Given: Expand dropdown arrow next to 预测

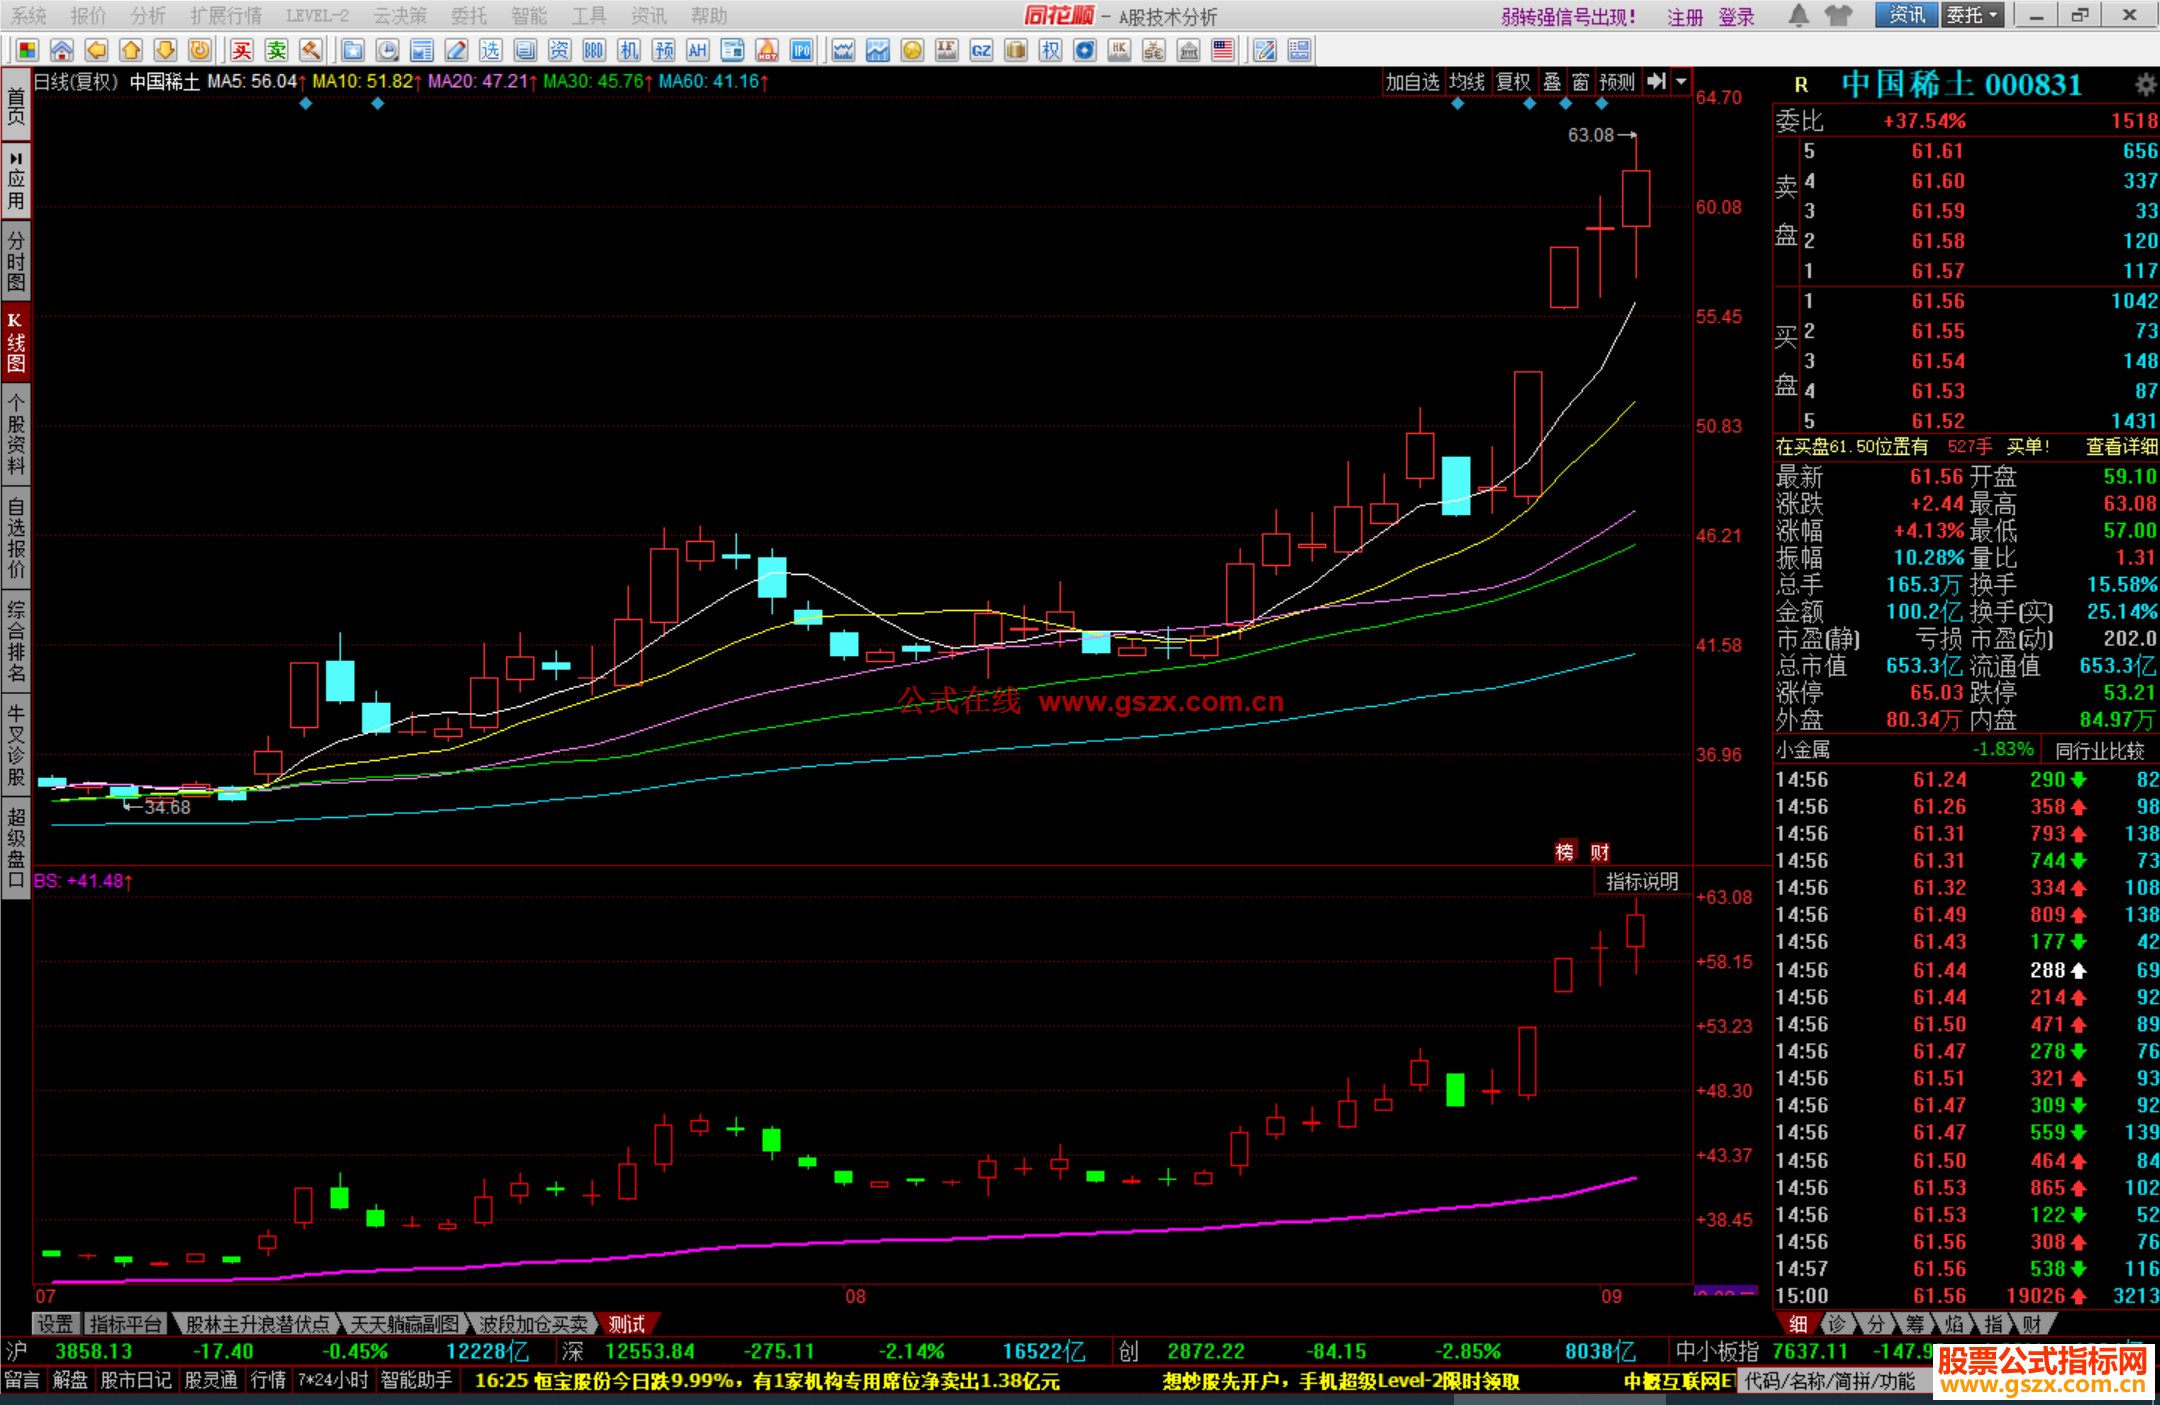Looking at the screenshot, I should coord(1682,82).
